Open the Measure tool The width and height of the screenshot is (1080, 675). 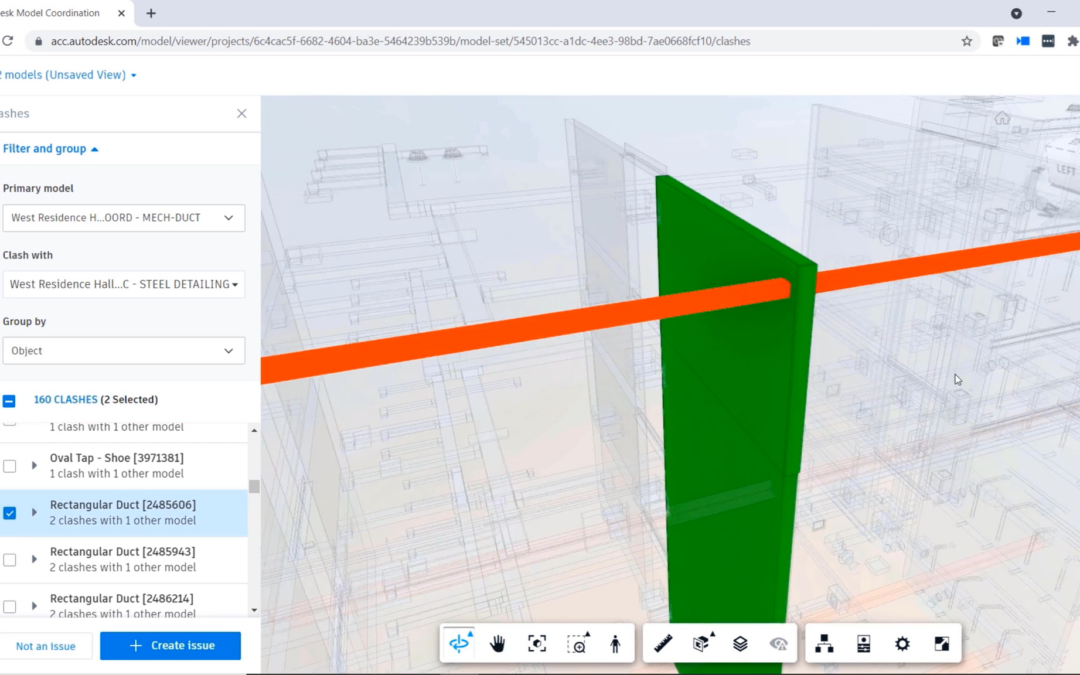click(x=661, y=644)
